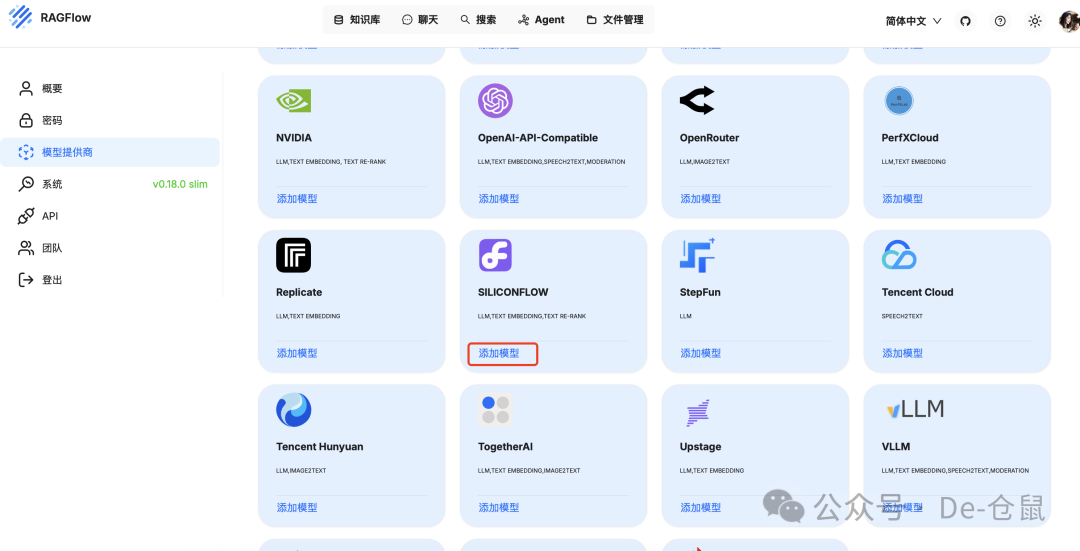
Task: Select 模型提供商 in the sidebar
Action: point(110,152)
